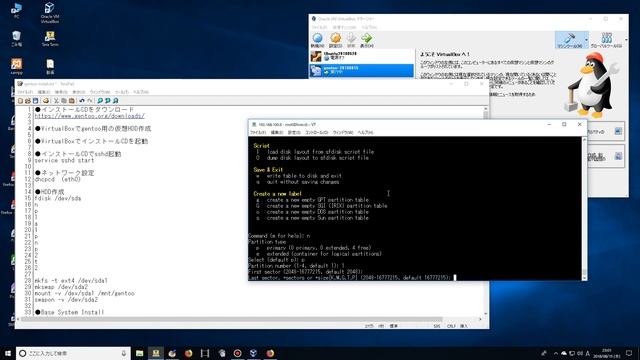The image size is (640, 360).
Task: Show hidden tray icons chevron
Action: (x=556, y=353)
